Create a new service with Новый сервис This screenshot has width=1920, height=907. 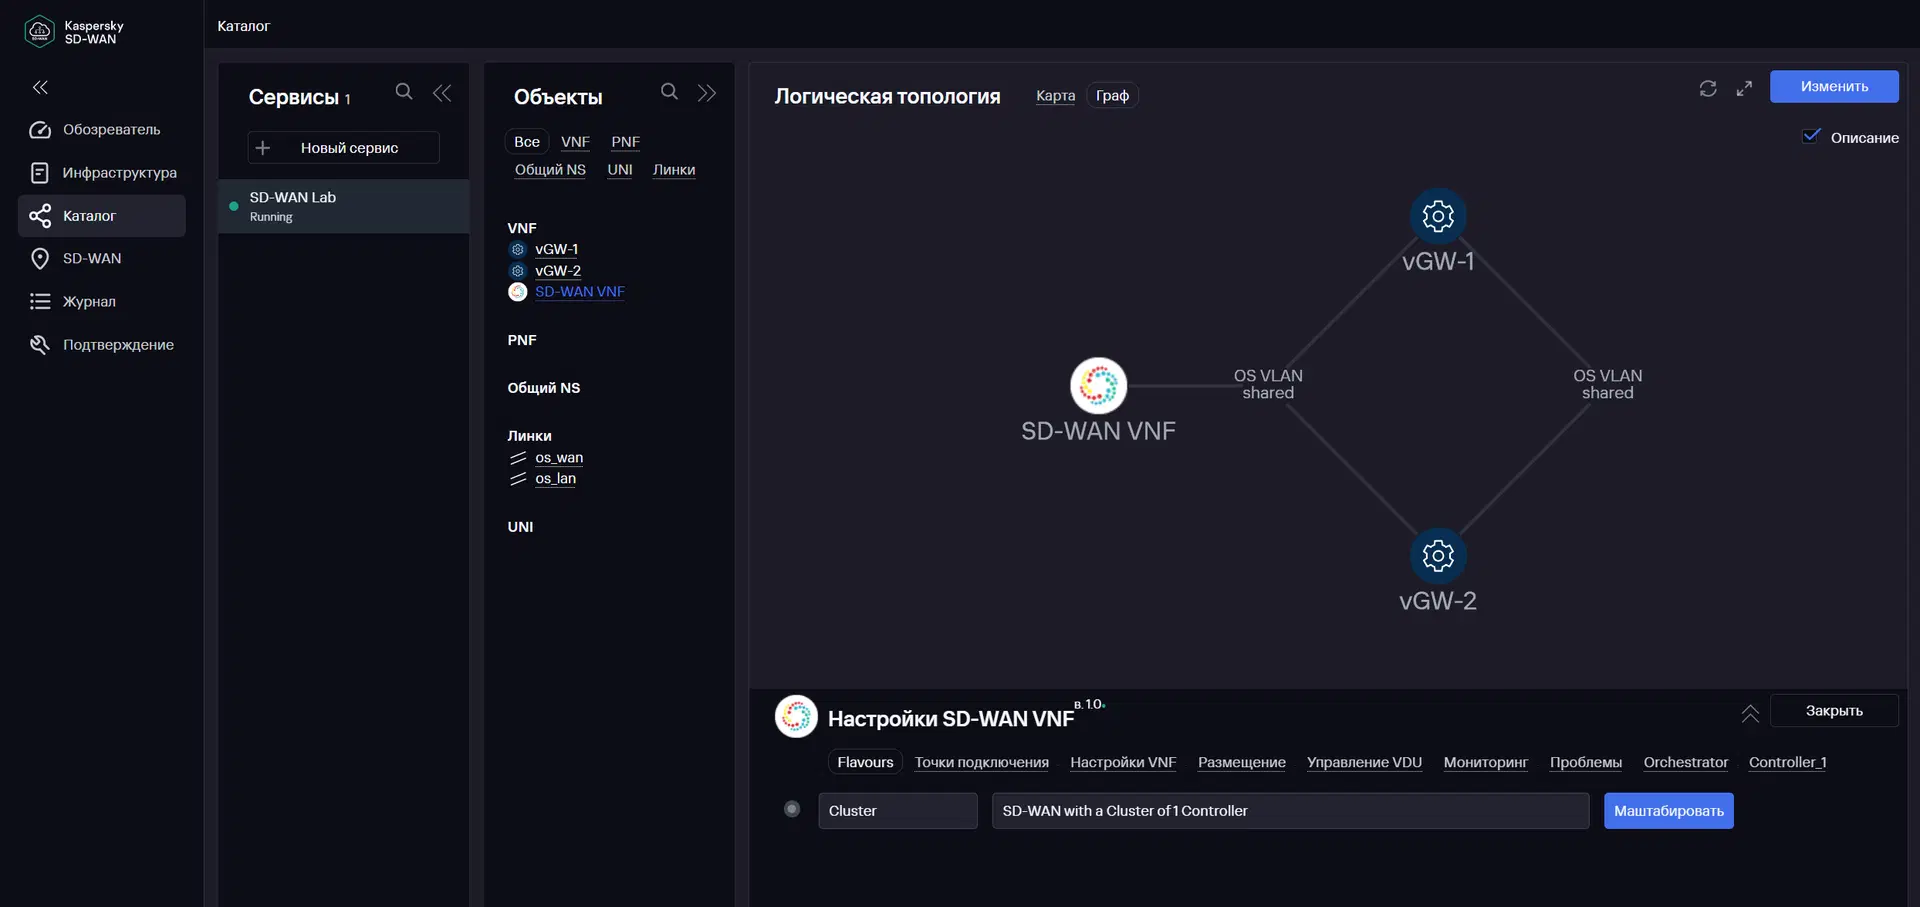click(343, 148)
